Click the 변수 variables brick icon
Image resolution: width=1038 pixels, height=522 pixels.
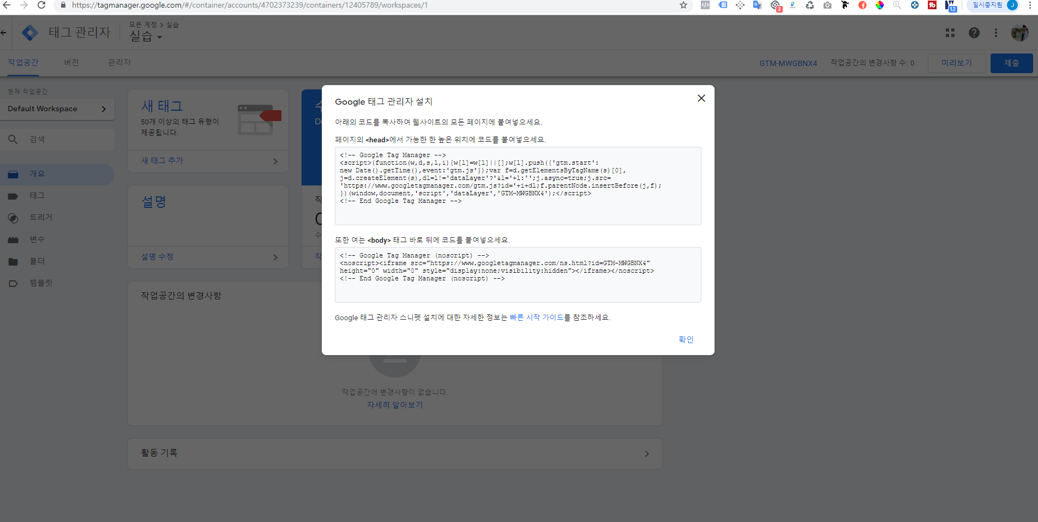pos(13,239)
